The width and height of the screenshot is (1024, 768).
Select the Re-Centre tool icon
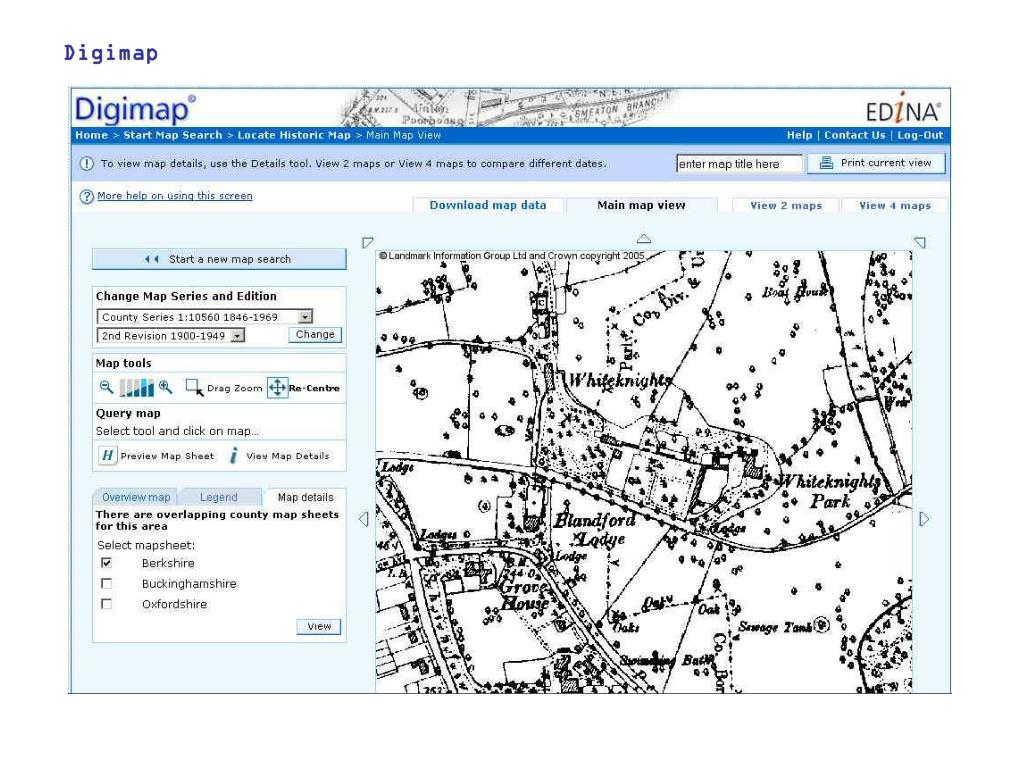click(277, 387)
